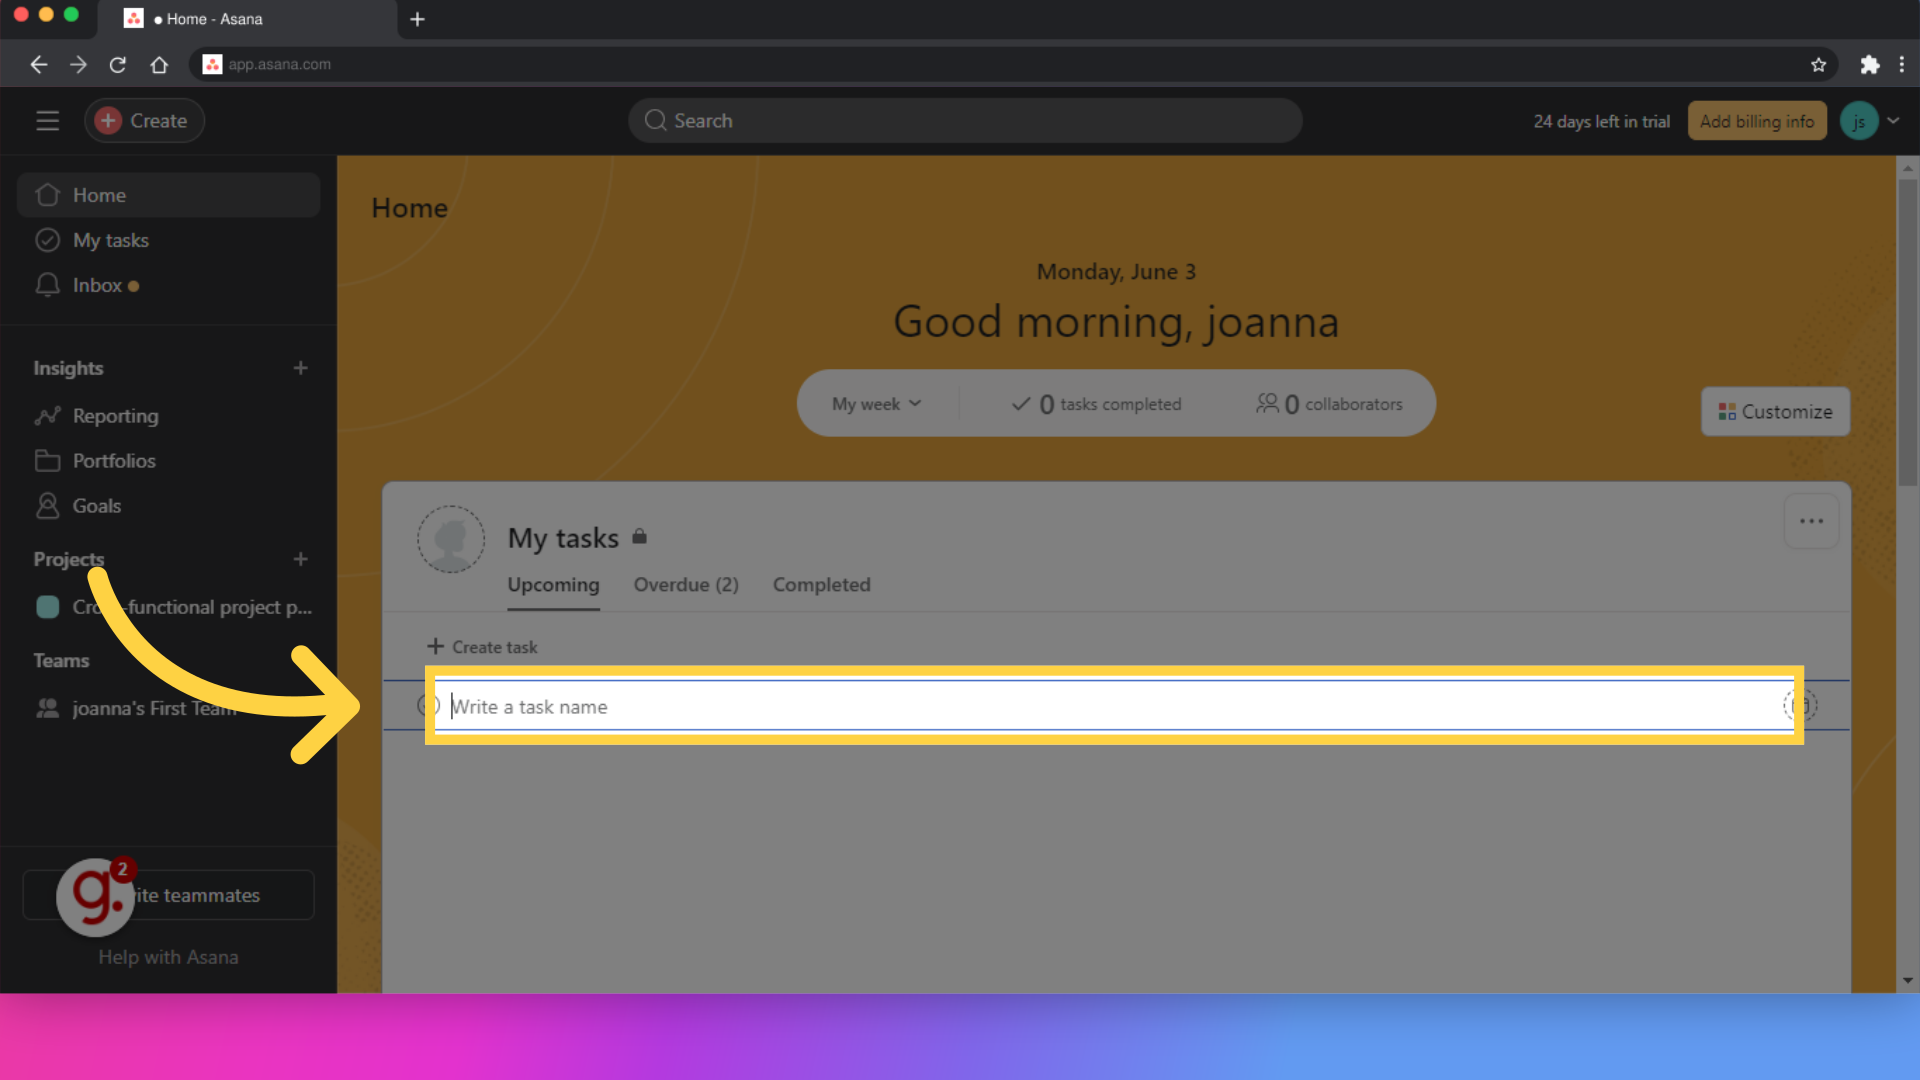Switch to the Overdue (2) tab
1920x1080 pixels.
click(x=686, y=585)
